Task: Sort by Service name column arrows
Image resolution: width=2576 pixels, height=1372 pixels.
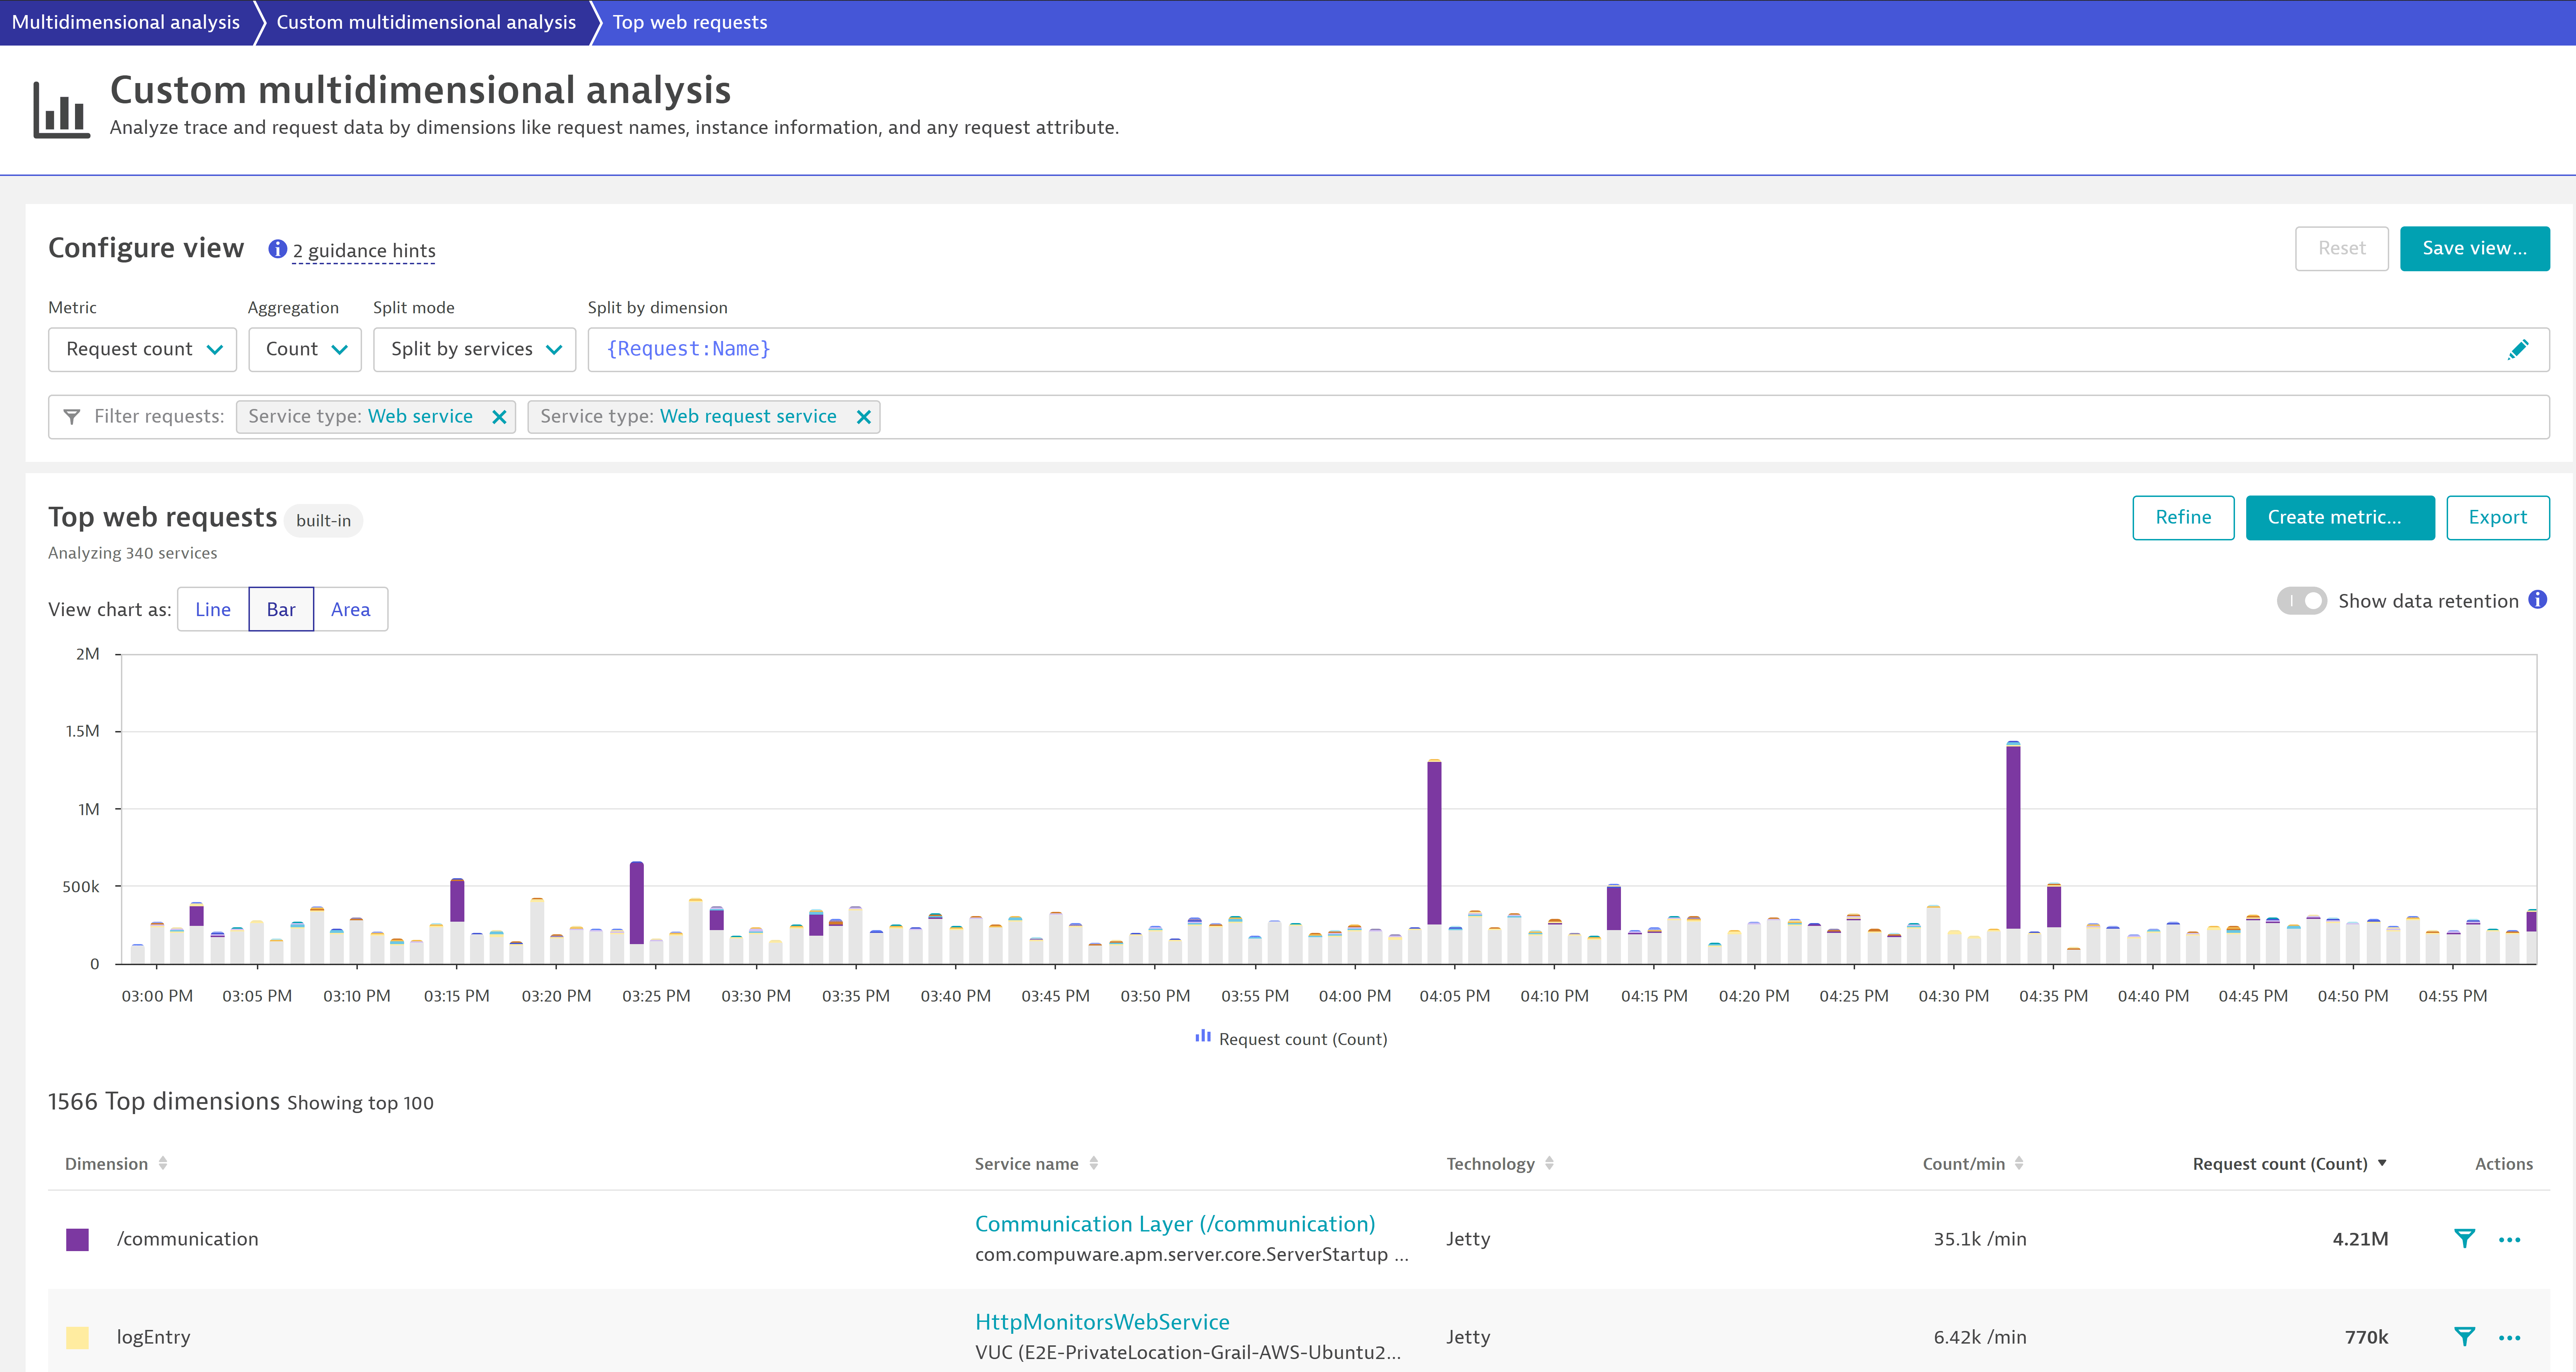Action: (x=1094, y=1163)
